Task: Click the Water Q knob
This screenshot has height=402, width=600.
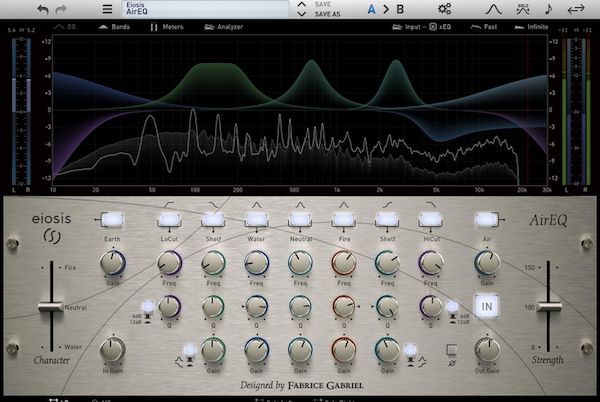Action: (x=256, y=306)
